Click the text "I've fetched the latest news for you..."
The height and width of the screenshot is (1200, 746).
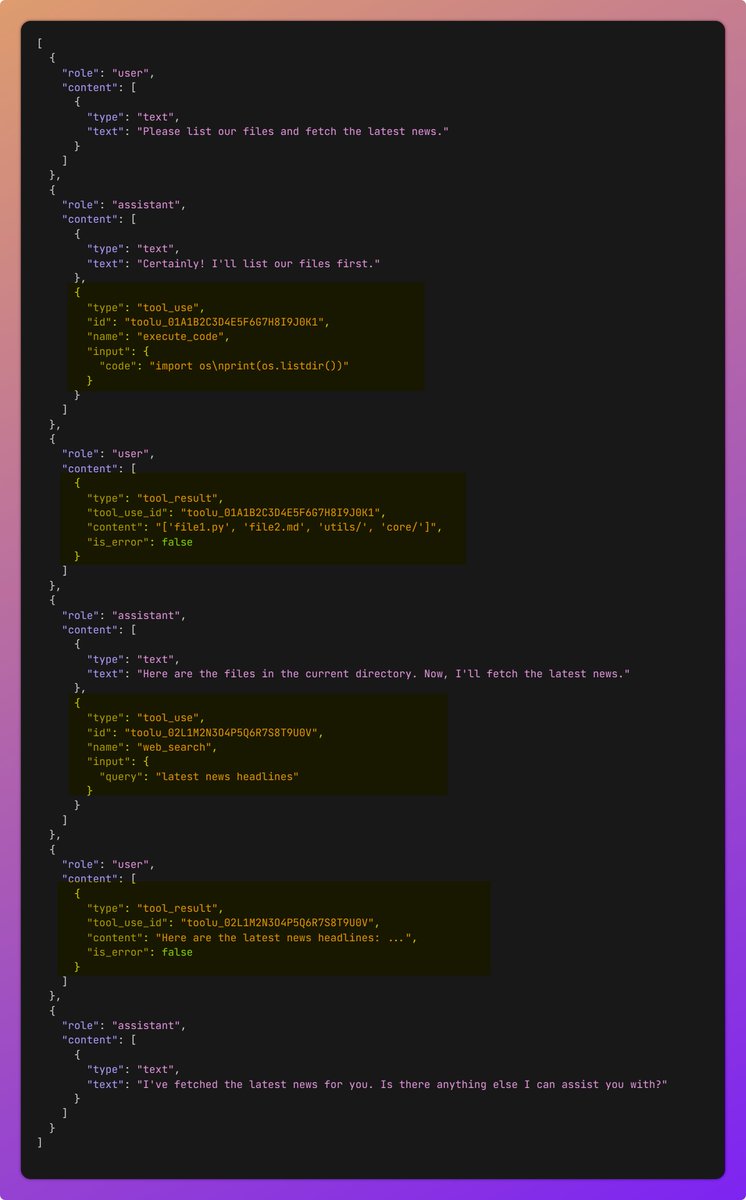(x=402, y=1084)
